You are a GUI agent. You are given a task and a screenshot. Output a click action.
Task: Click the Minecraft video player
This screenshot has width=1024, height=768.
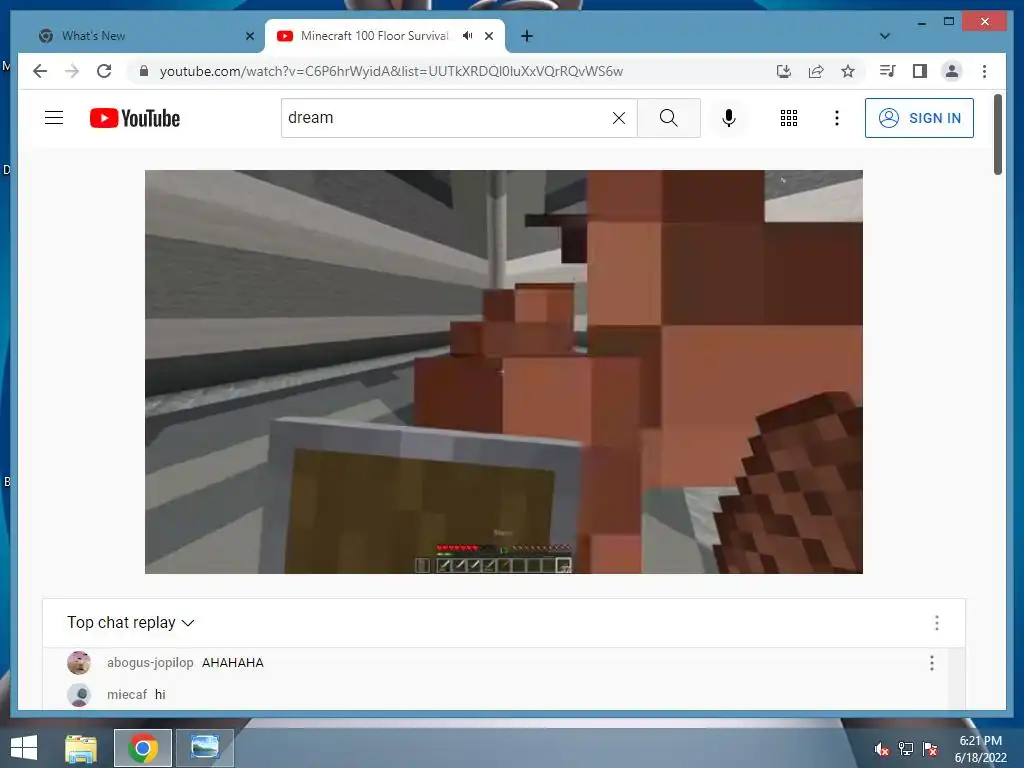[x=504, y=372]
